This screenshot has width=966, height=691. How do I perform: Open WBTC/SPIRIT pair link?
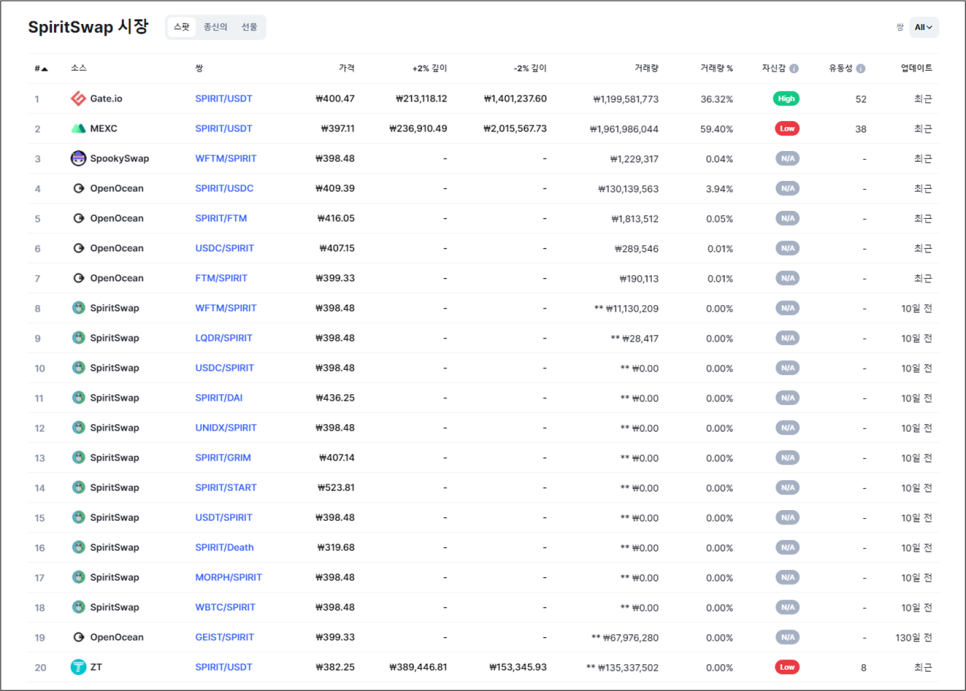pyautogui.click(x=225, y=607)
